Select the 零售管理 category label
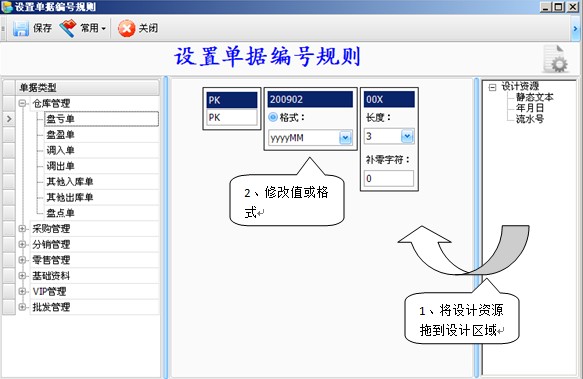This screenshot has height=379, width=583. click(x=51, y=260)
